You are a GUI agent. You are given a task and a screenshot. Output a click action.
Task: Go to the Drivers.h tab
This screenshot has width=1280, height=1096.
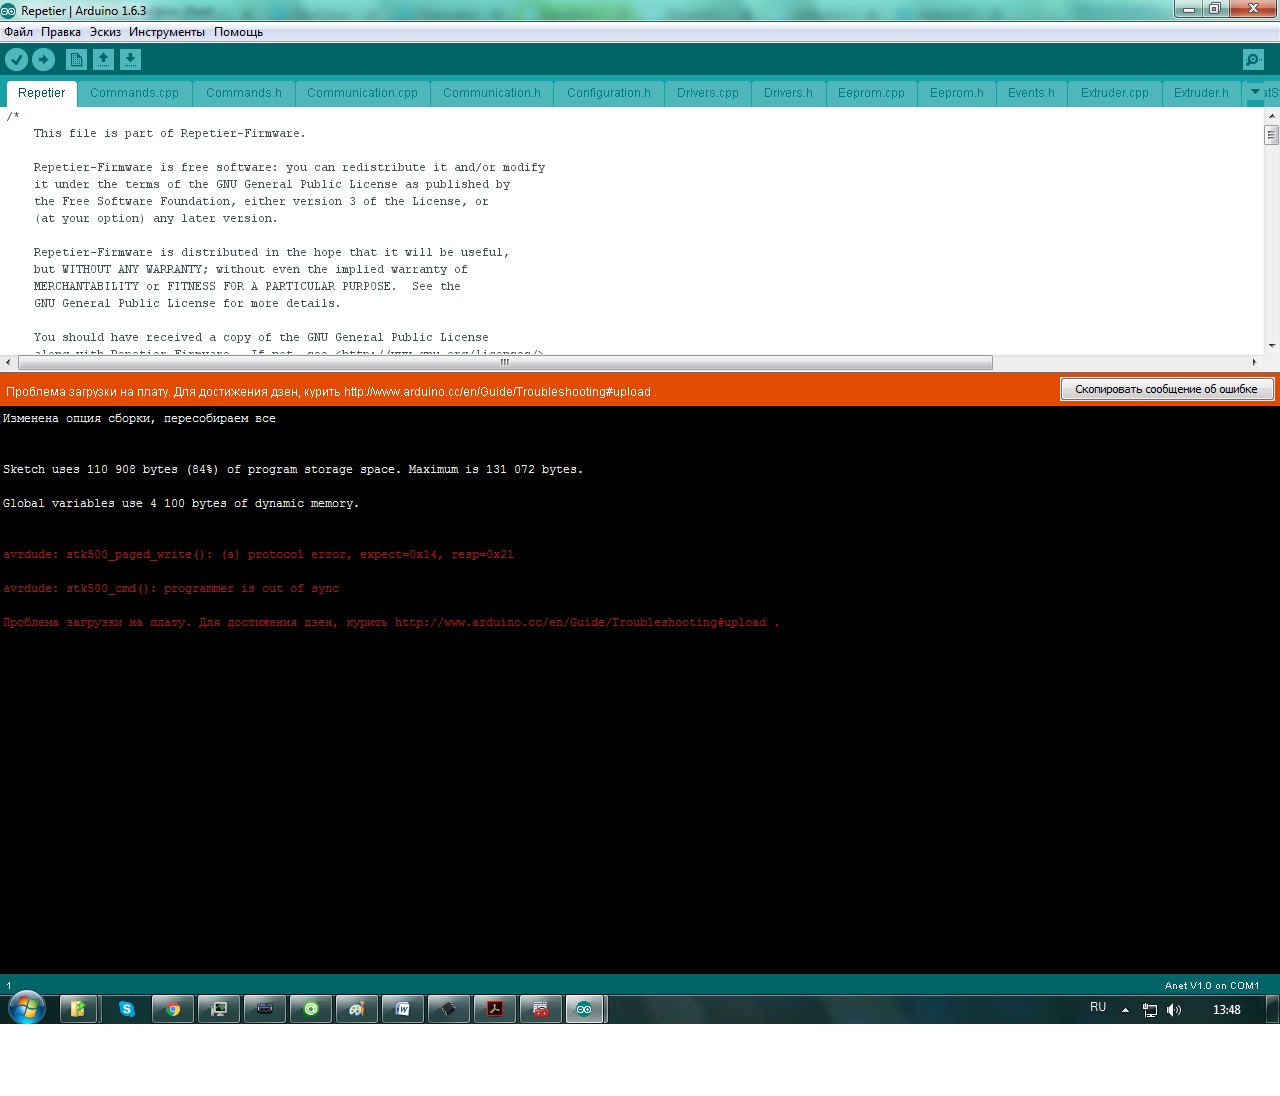788,93
